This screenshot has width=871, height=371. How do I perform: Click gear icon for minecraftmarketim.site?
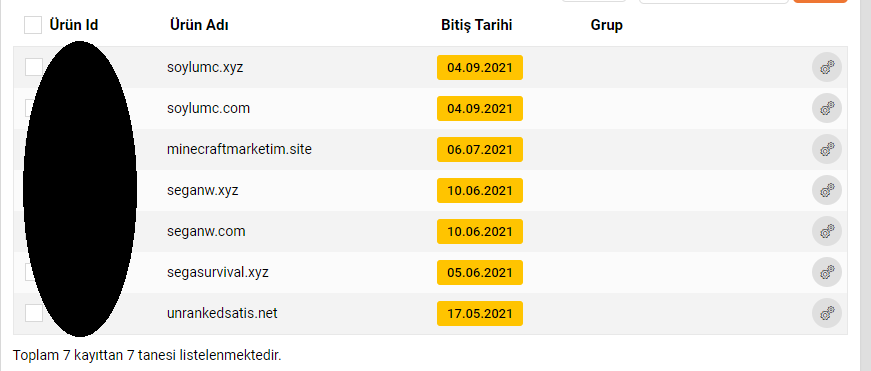[x=827, y=149]
